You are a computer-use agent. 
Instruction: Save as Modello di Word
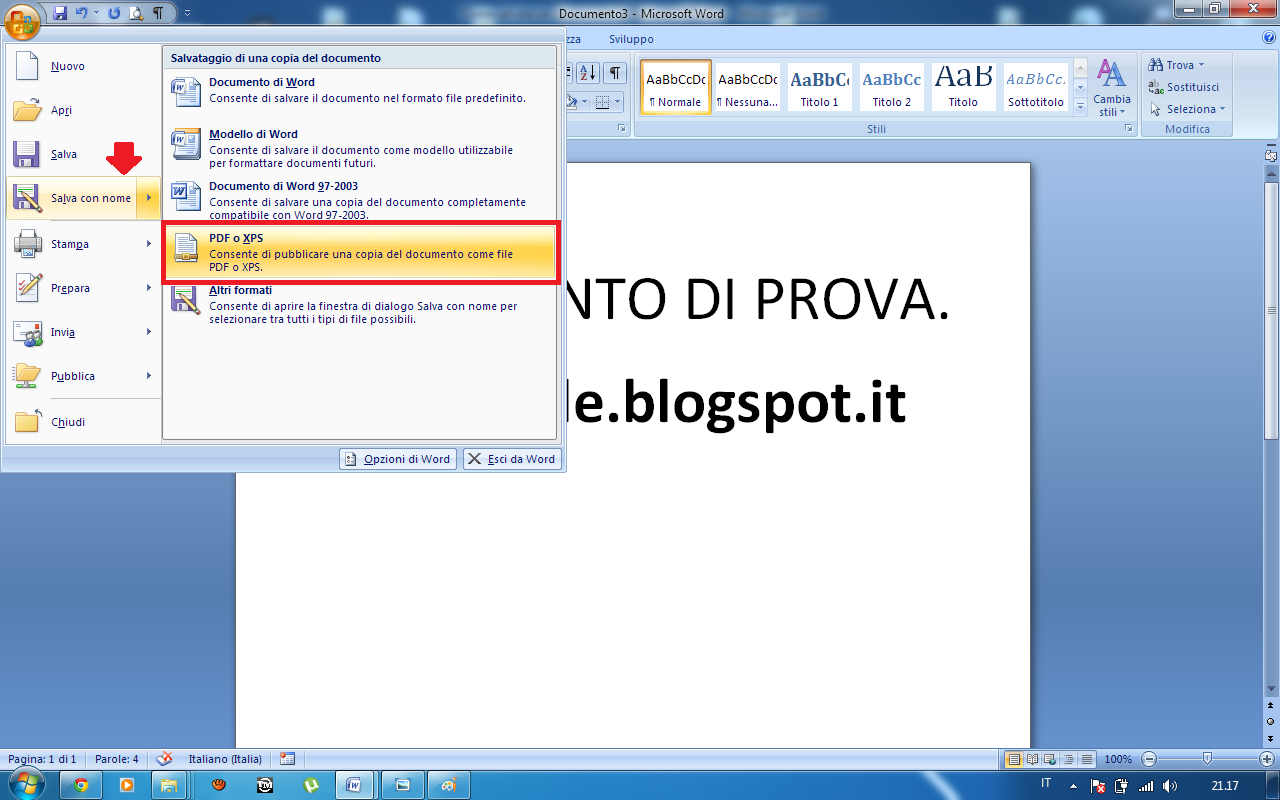tap(360, 147)
